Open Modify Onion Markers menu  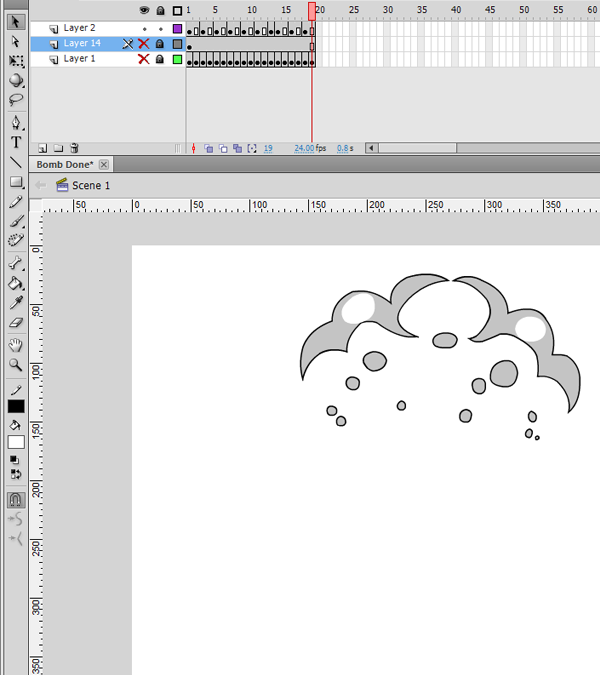[x=252, y=149]
